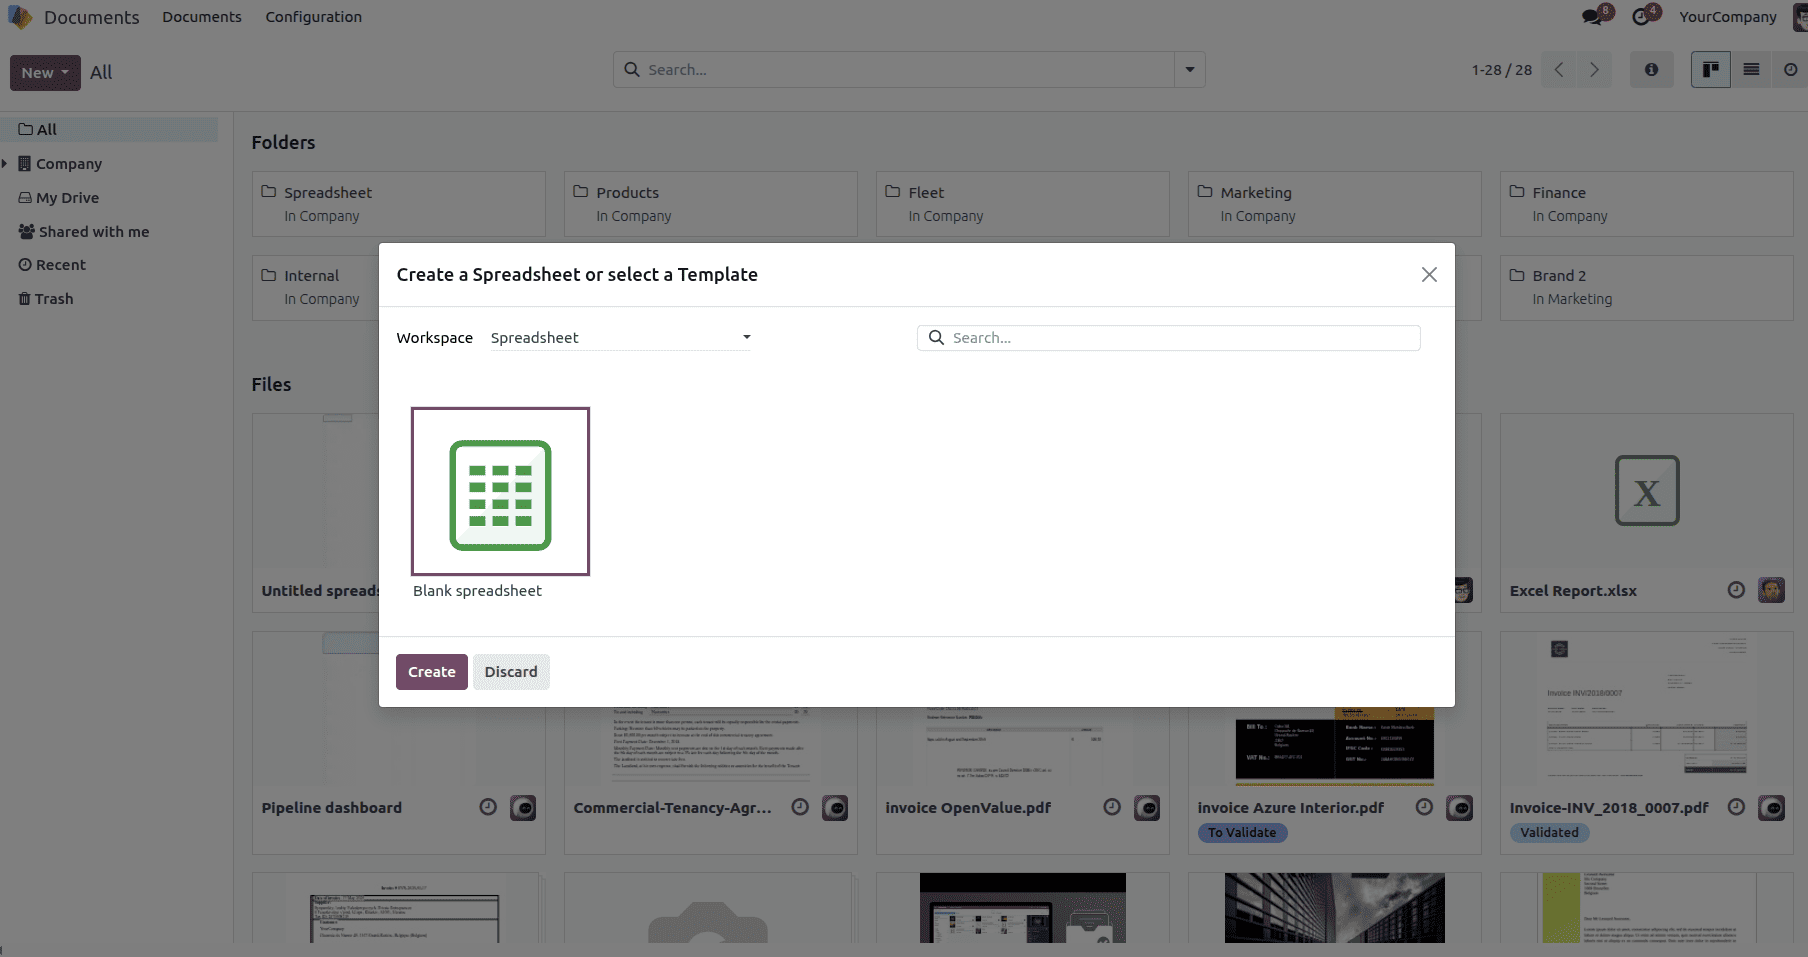The width and height of the screenshot is (1808, 957).
Task: Go to next page arrow
Action: 1594,70
